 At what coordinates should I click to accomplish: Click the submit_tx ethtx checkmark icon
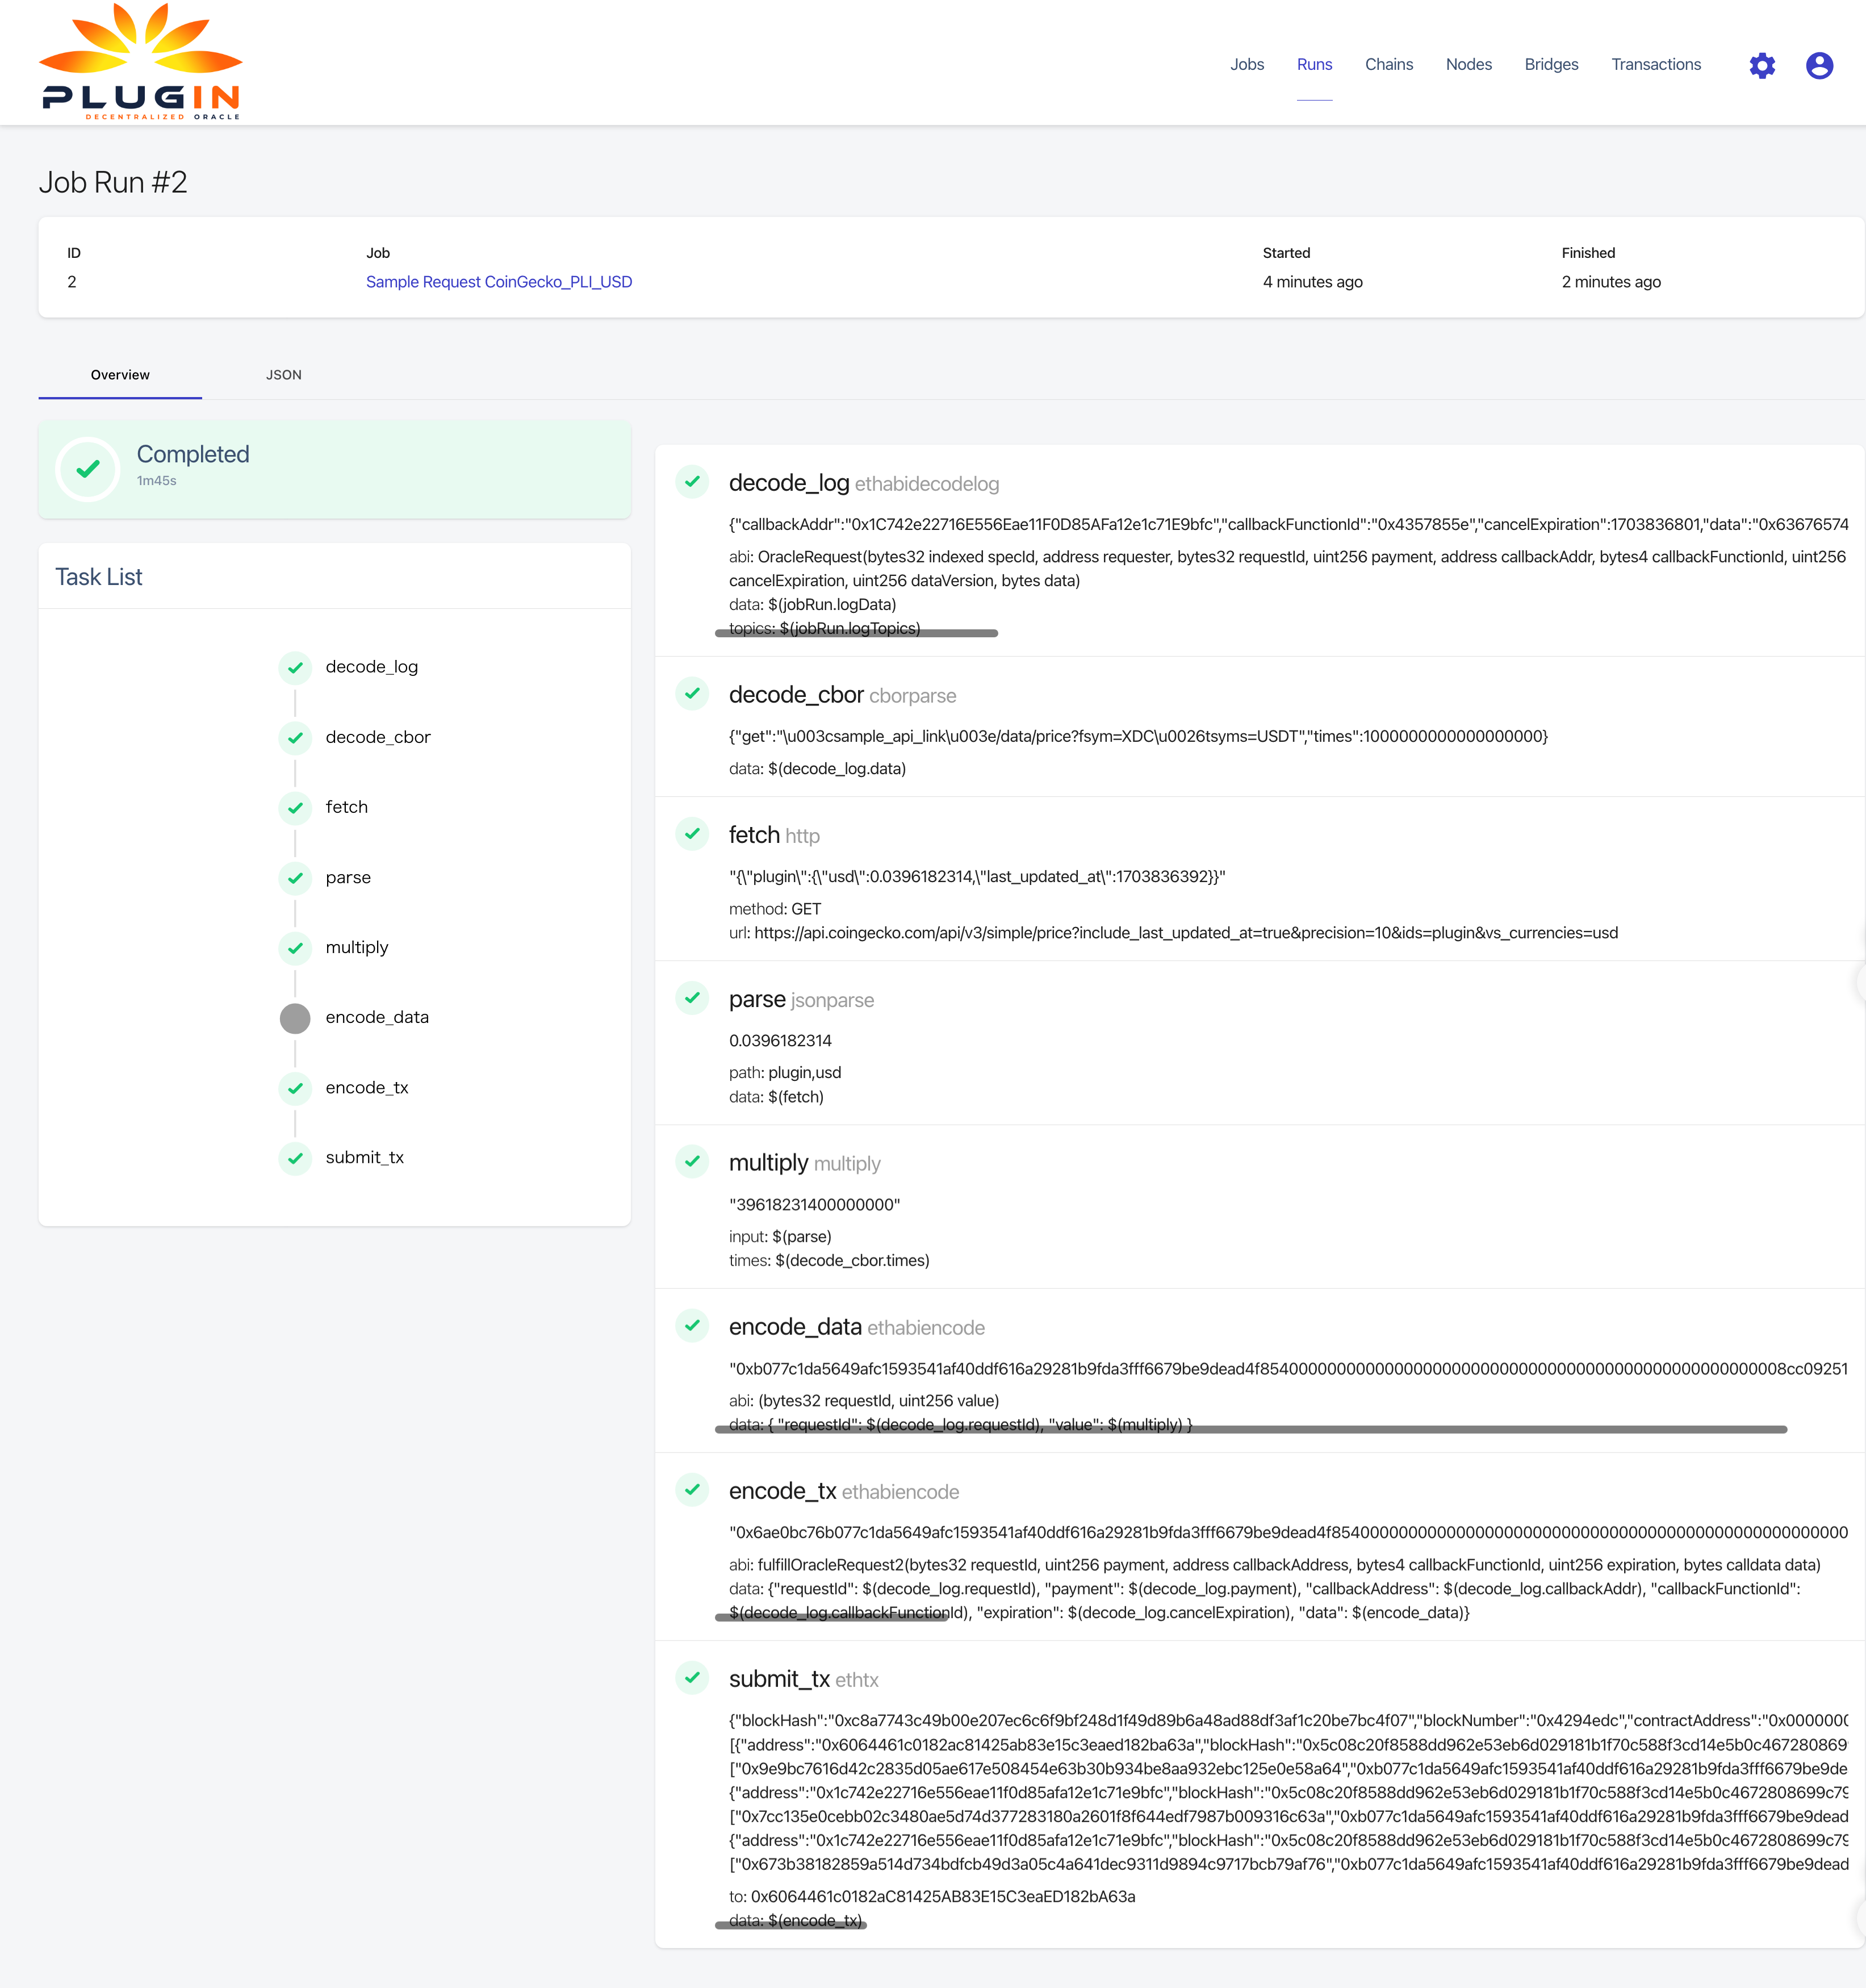coord(692,1678)
